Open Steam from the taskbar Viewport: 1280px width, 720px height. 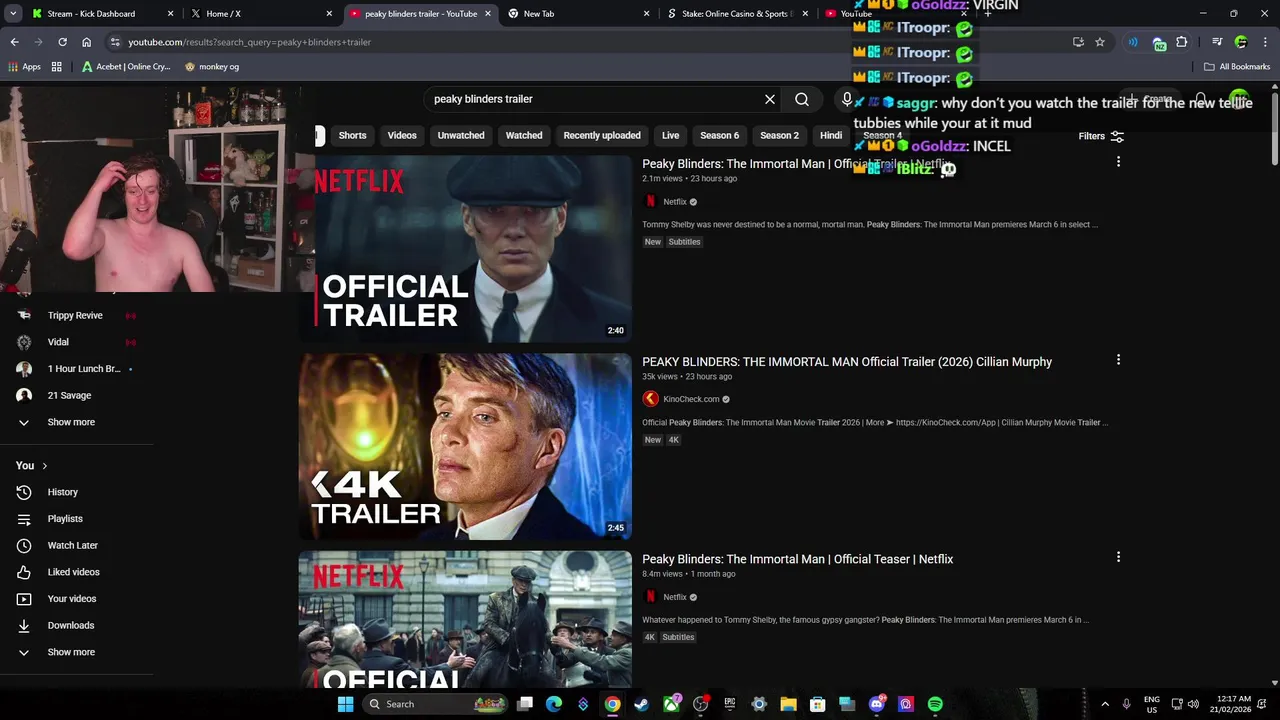click(x=641, y=704)
